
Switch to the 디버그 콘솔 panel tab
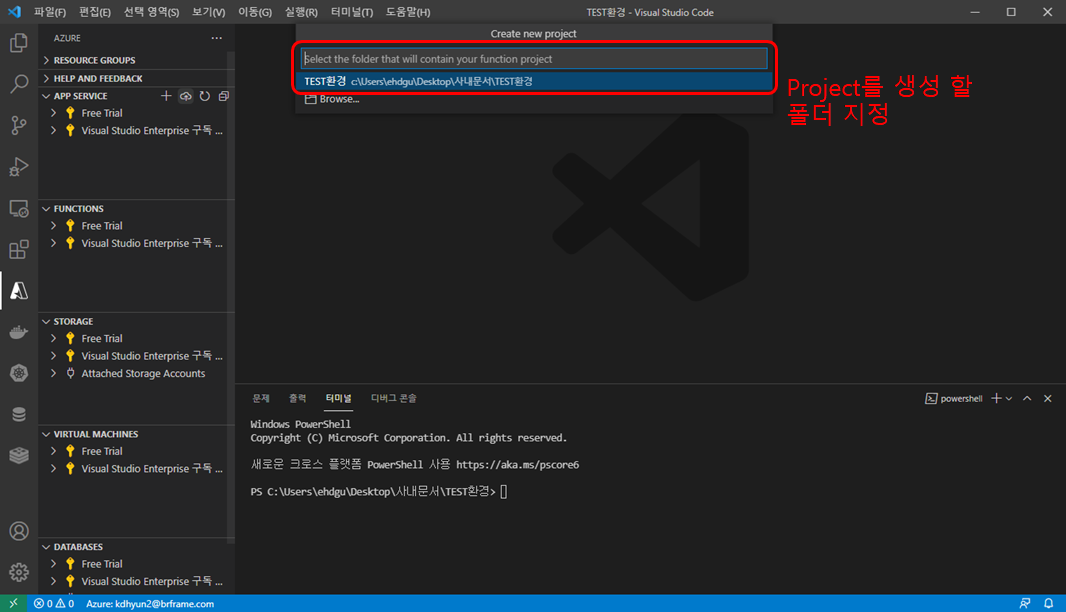click(x=394, y=398)
